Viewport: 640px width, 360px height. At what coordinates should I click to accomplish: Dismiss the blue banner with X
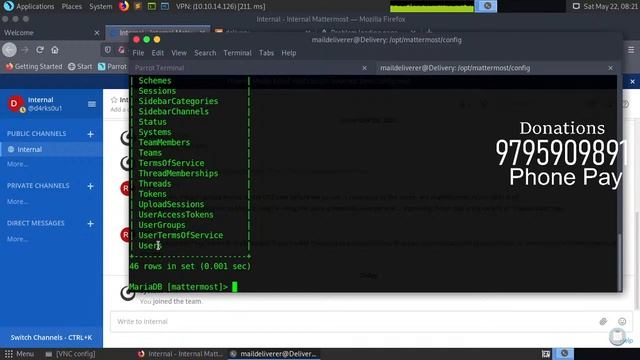632,82
